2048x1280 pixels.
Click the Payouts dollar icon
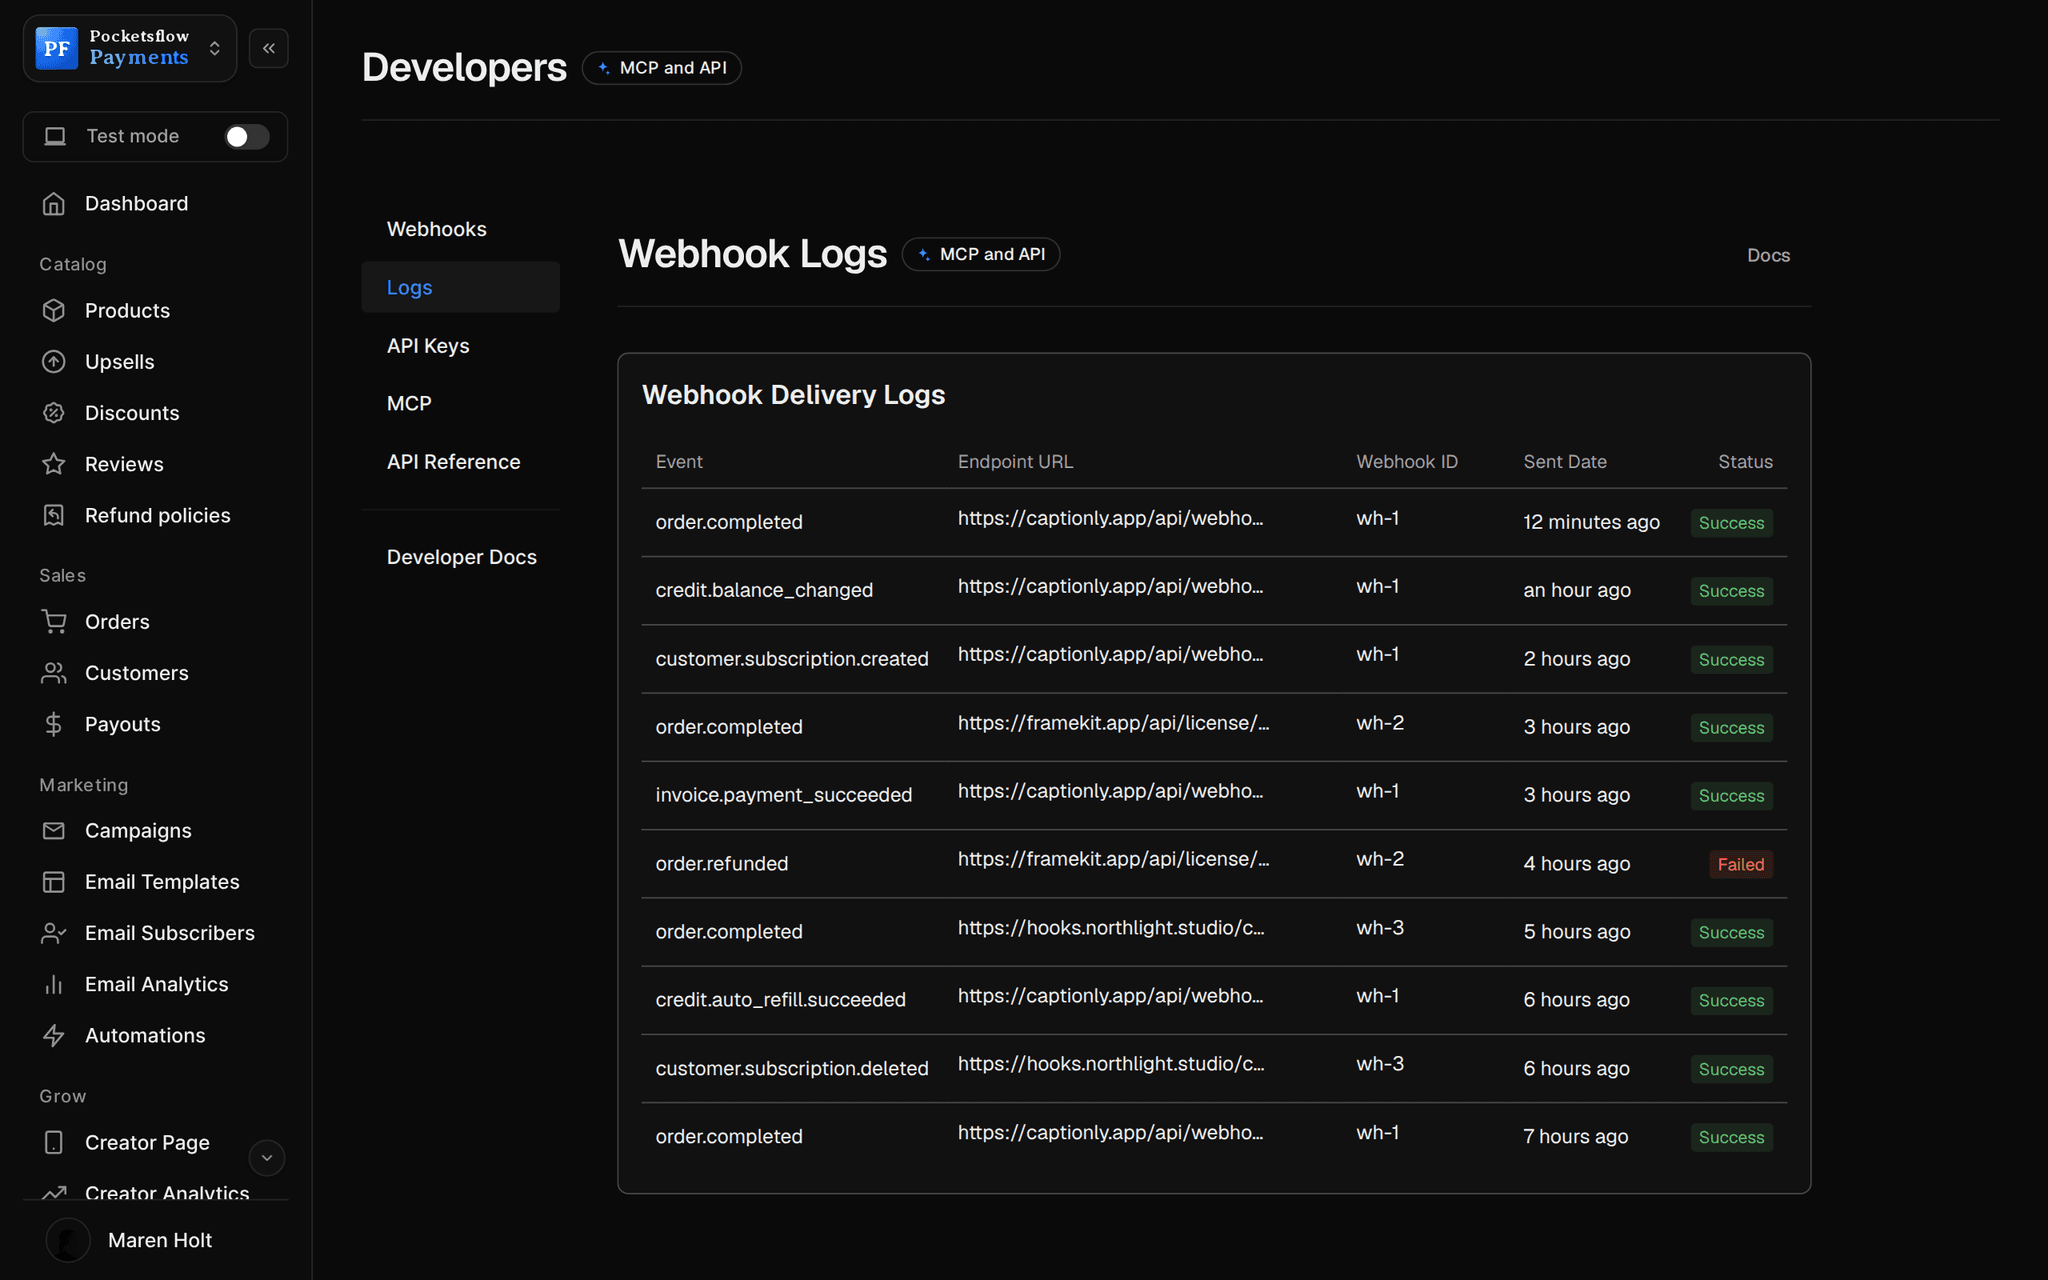(x=54, y=724)
